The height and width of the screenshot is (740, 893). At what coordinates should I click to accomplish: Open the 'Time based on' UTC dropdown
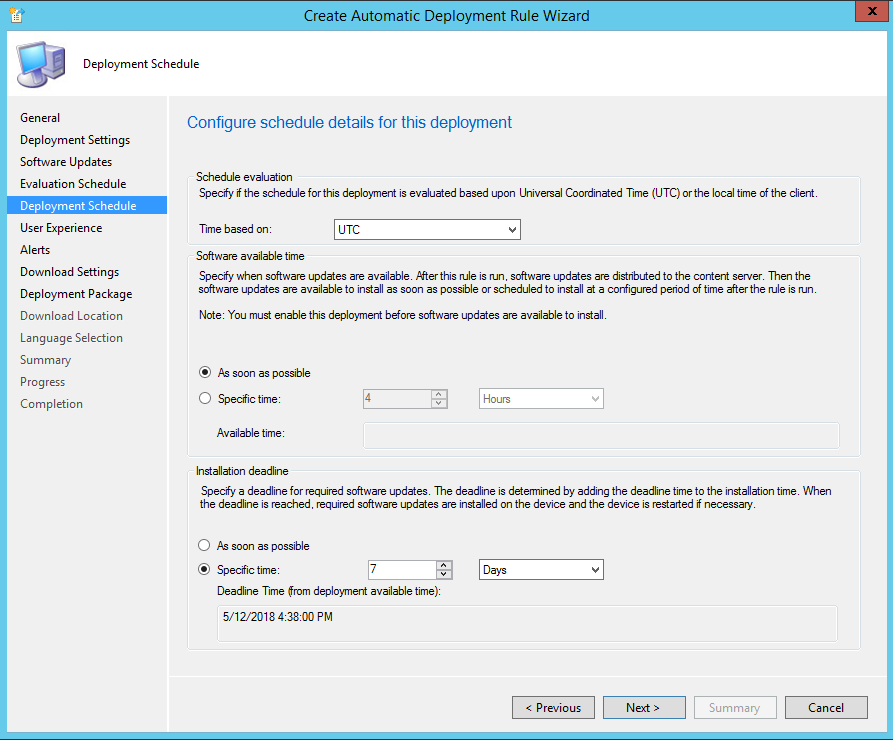pos(427,230)
